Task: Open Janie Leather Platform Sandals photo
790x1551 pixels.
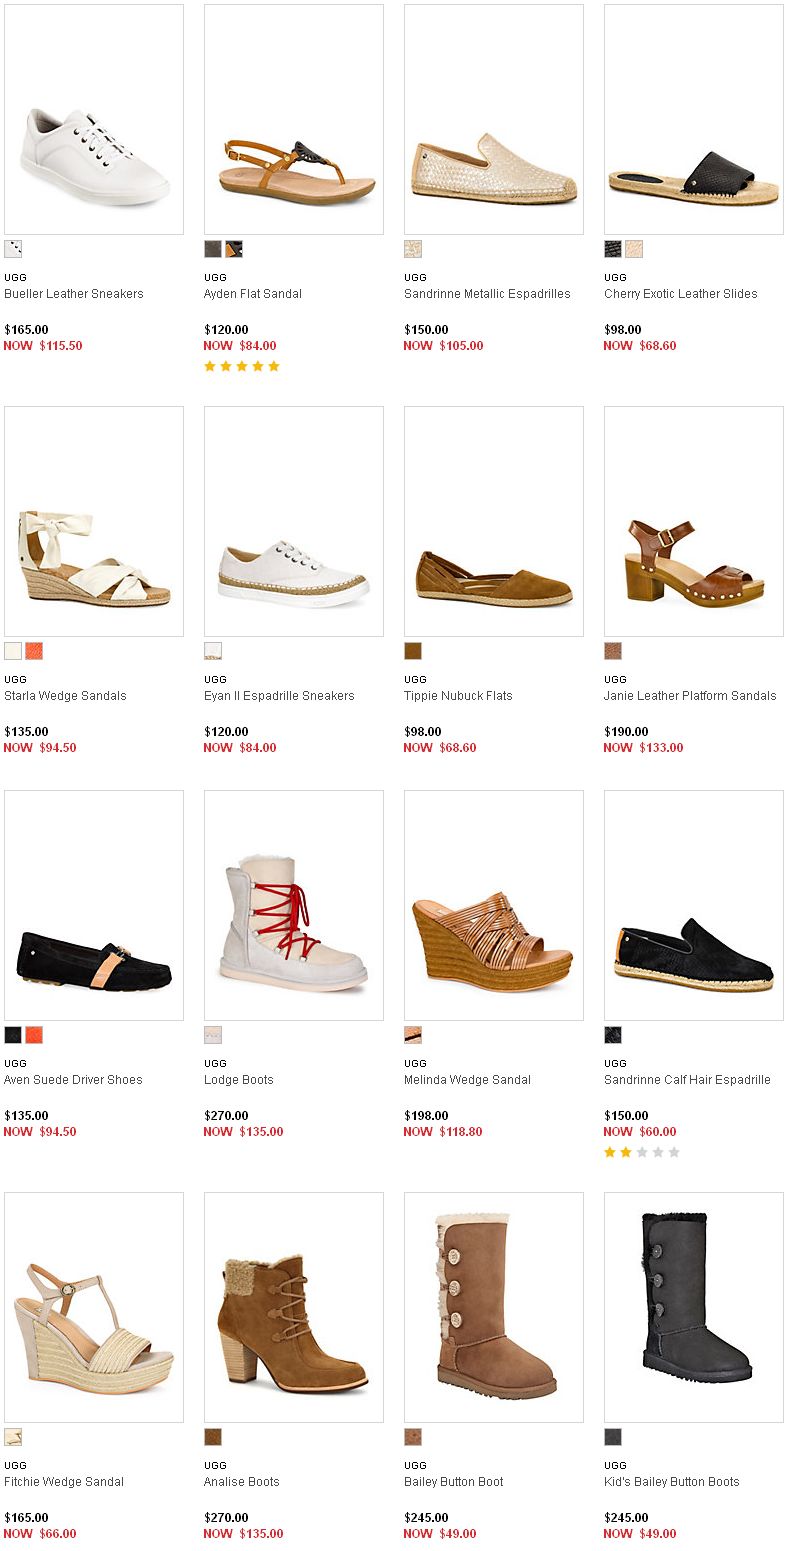Action: pyautogui.click(x=694, y=522)
